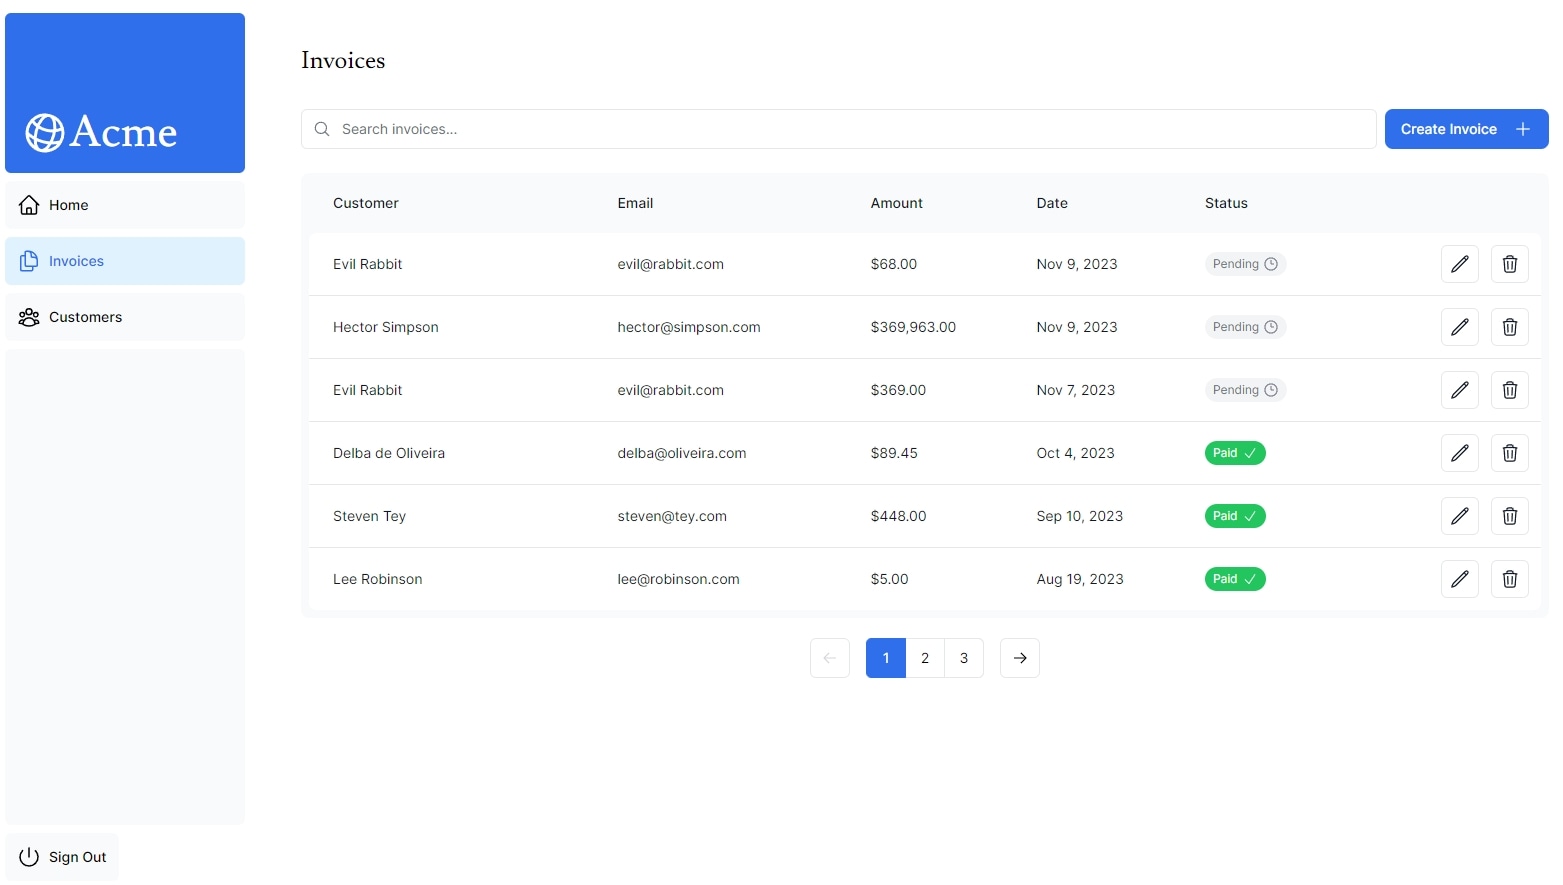This screenshot has height=885, width=1563.
Task: Go to next page with right arrow
Action: (x=1020, y=658)
